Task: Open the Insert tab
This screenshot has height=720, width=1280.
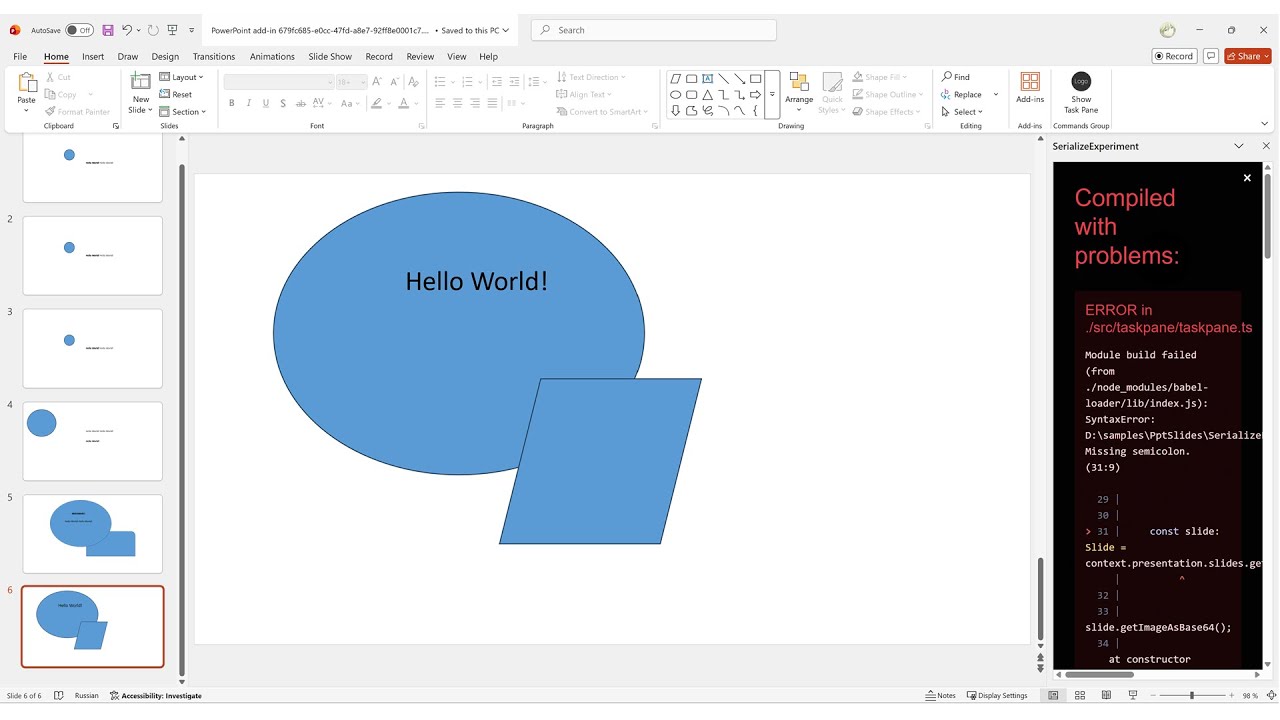Action: 93,57
